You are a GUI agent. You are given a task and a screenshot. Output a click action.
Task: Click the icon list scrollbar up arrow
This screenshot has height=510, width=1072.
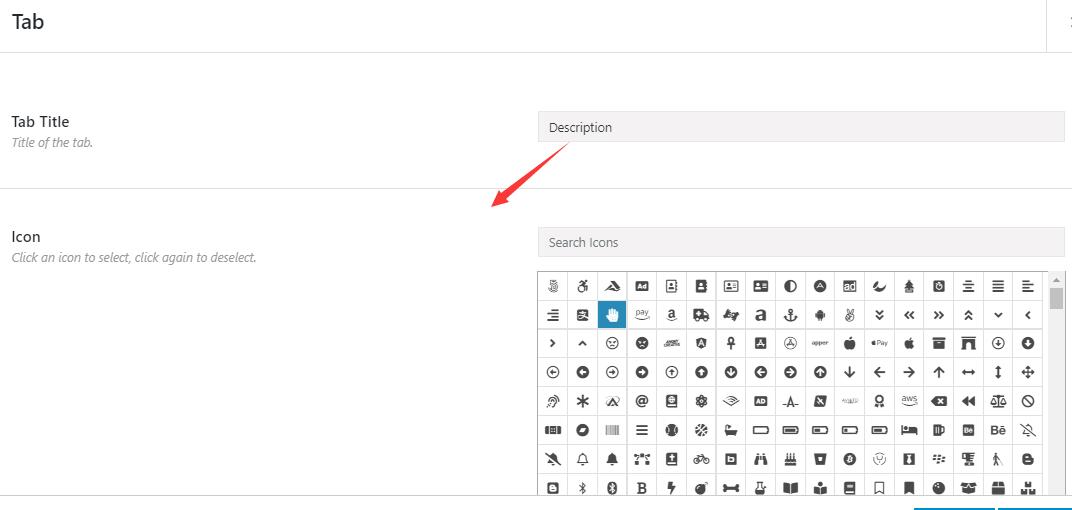1056,280
